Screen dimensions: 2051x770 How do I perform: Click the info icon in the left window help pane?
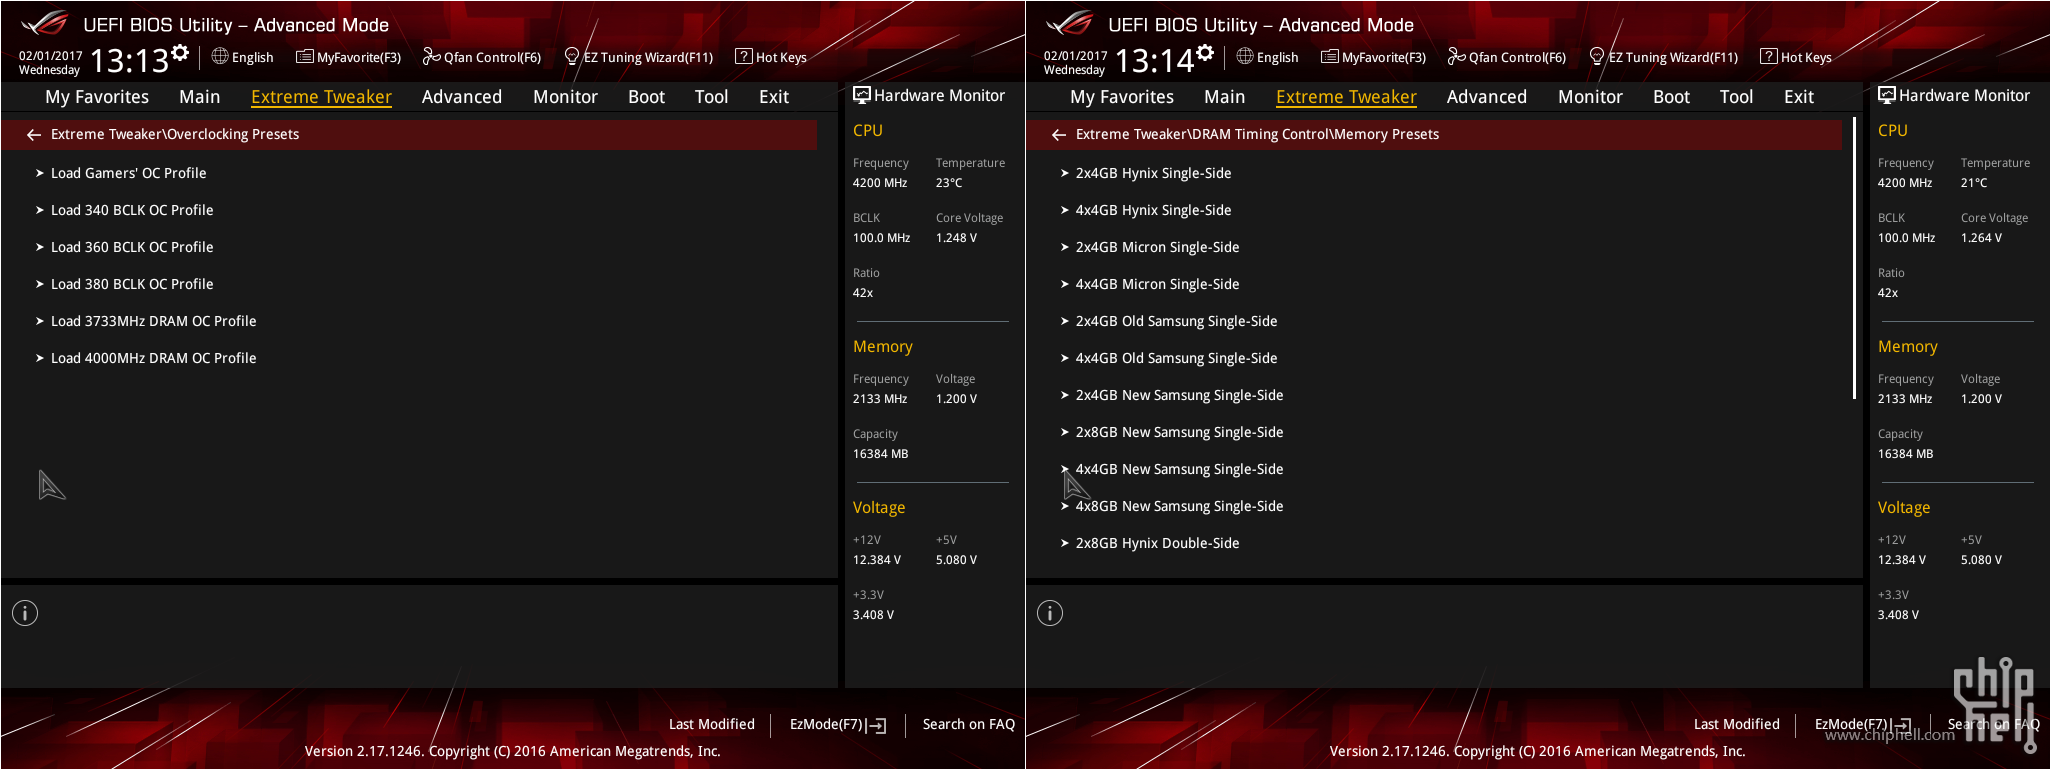(x=25, y=613)
